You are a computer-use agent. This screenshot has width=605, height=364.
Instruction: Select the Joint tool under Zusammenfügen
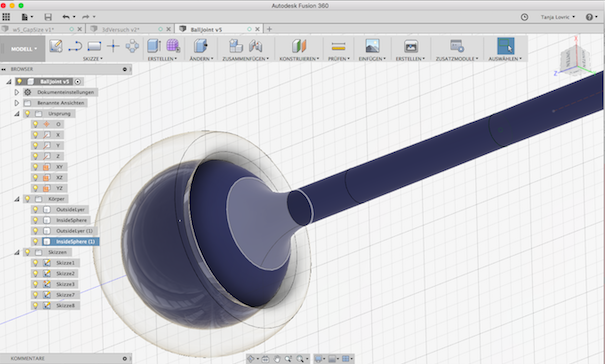tap(255, 46)
